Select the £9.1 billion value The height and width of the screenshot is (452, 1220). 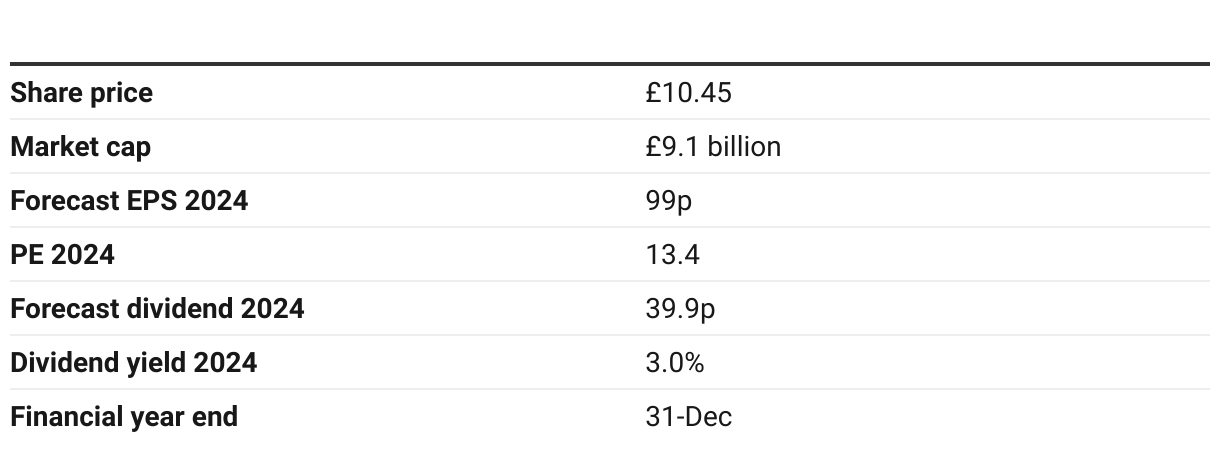coord(713,147)
